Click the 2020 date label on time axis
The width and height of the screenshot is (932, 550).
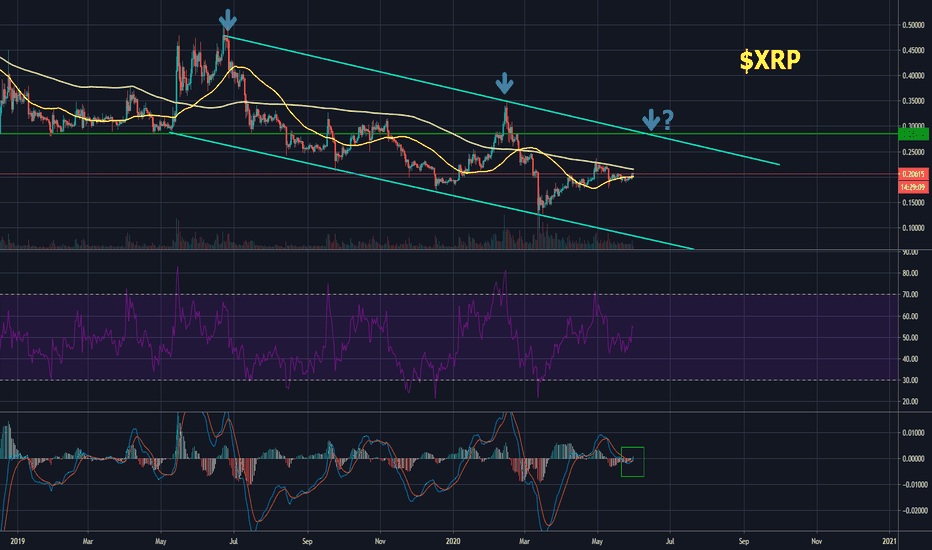tap(454, 541)
